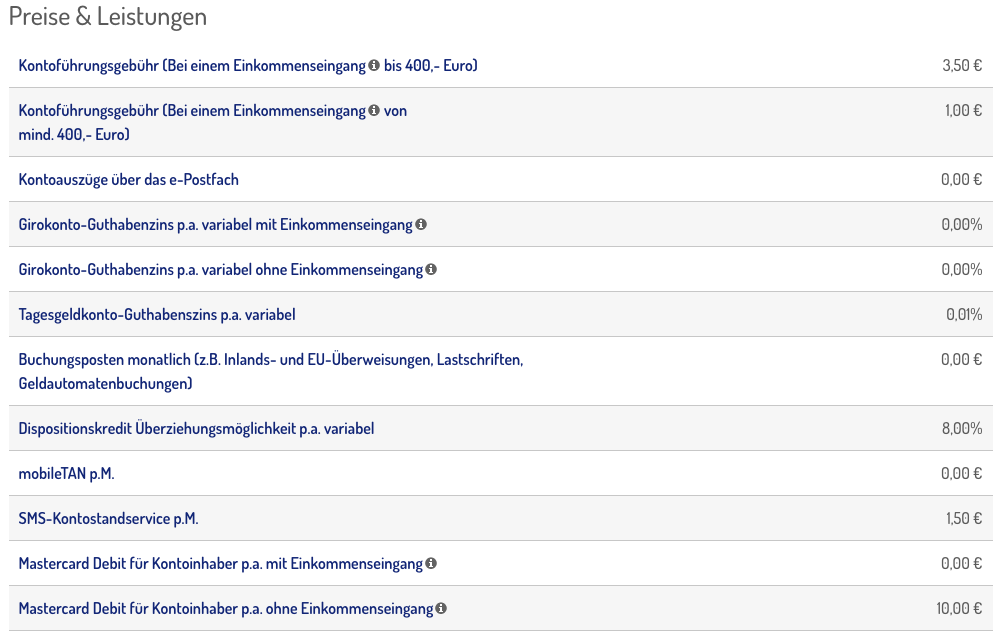This screenshot has width=1002, height=643.
Task: Click the 10,00 € Mastercard price
Action: (958, 608)
